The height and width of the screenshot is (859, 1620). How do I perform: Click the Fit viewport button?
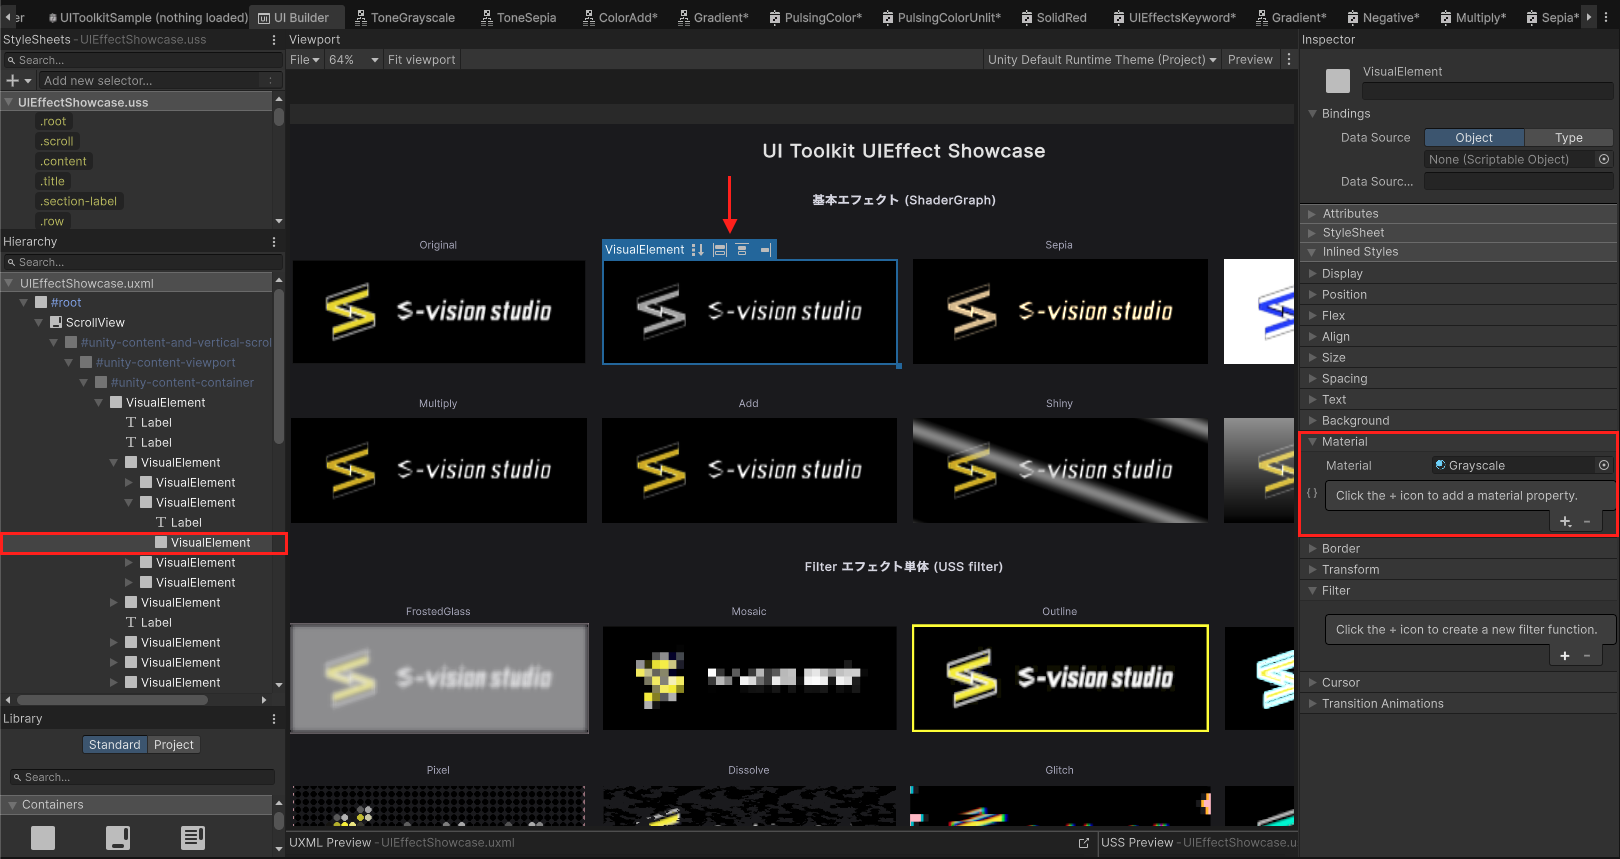point(421,60)
